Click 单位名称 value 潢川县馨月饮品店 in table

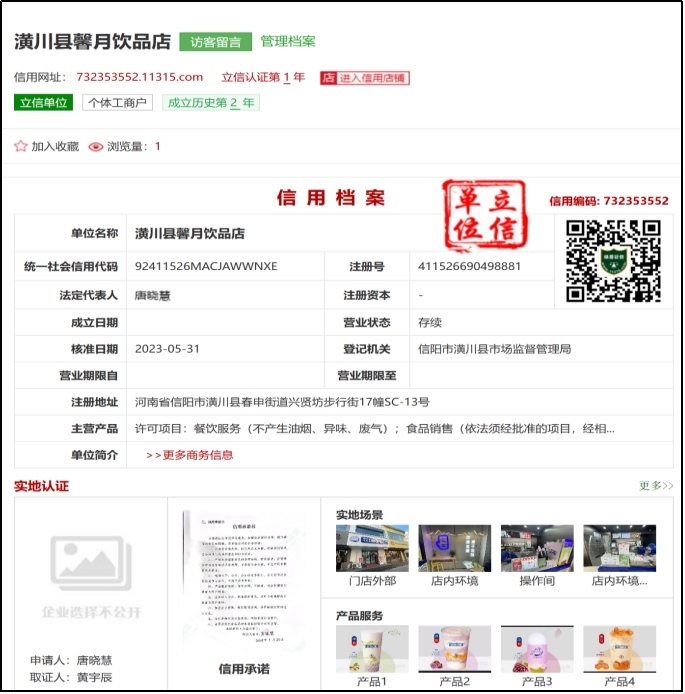point(190,233)
